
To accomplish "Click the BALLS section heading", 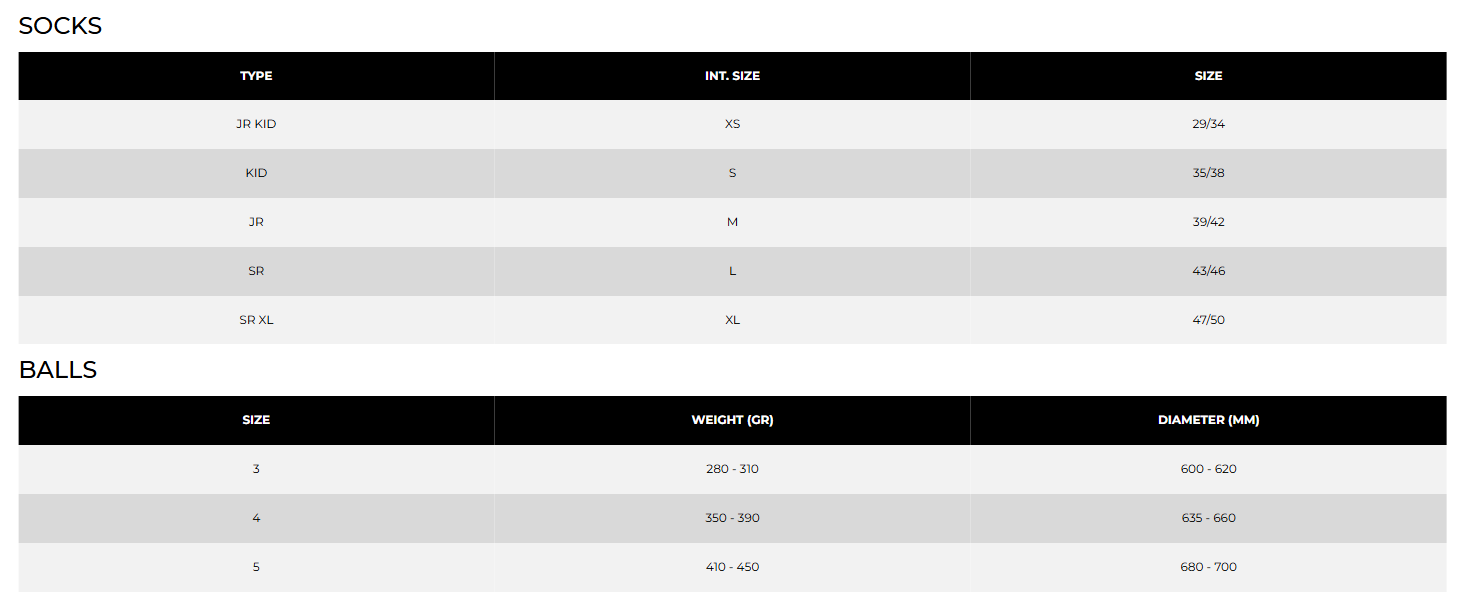I will point(58,370).
